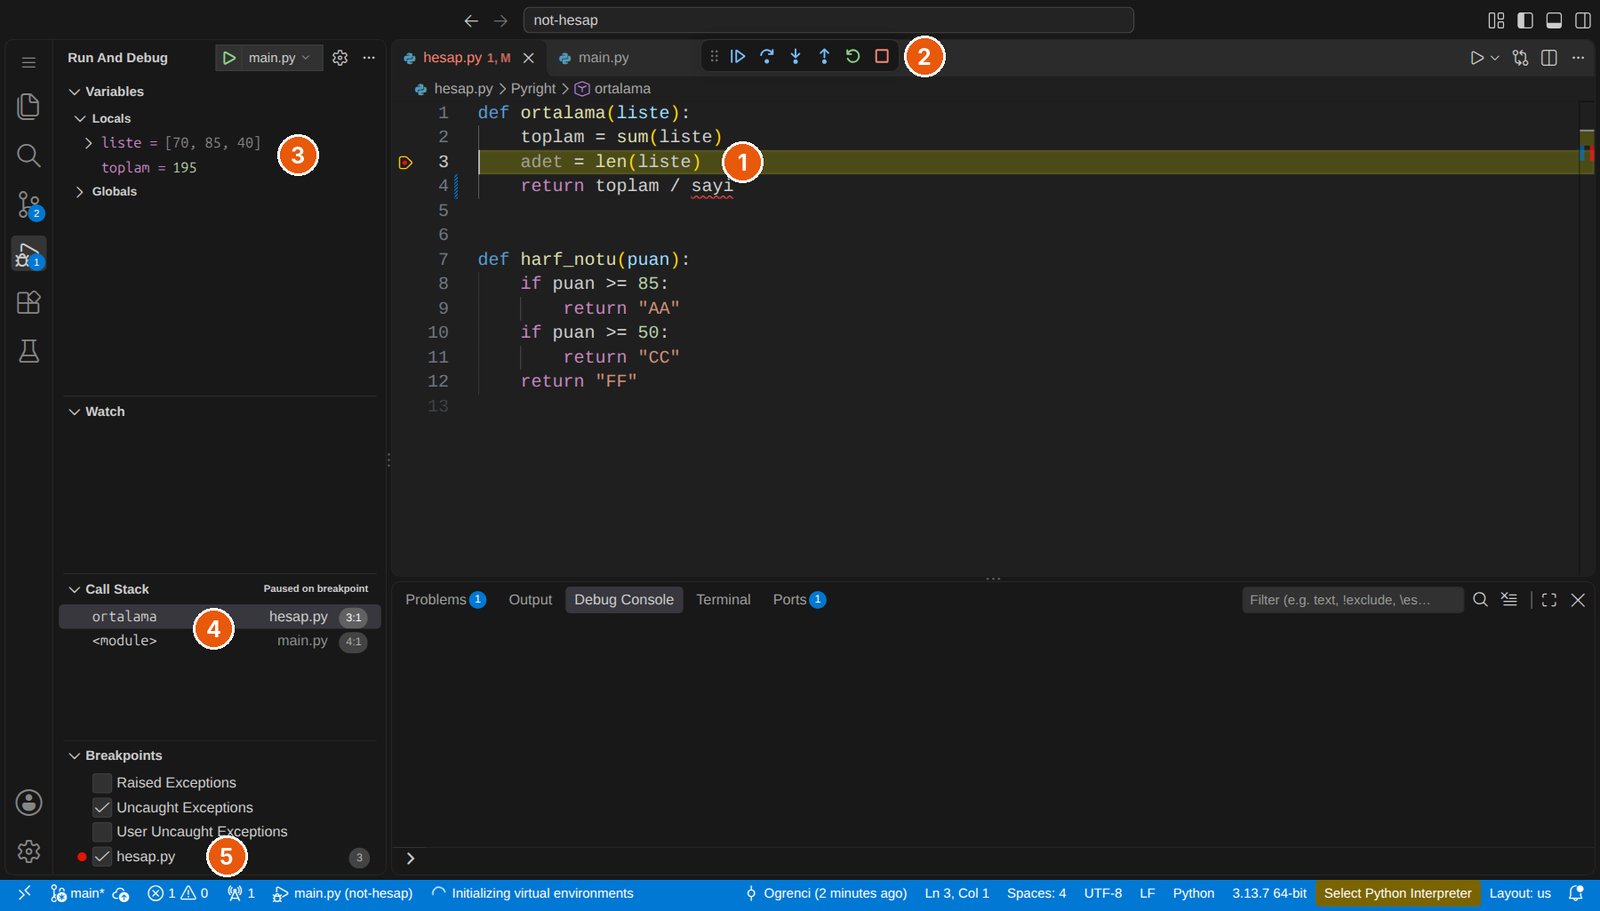Viewport: 1600px width, 911px height.
Task: Click the Debug Console filter field
Action: (x=1352, y=600)
